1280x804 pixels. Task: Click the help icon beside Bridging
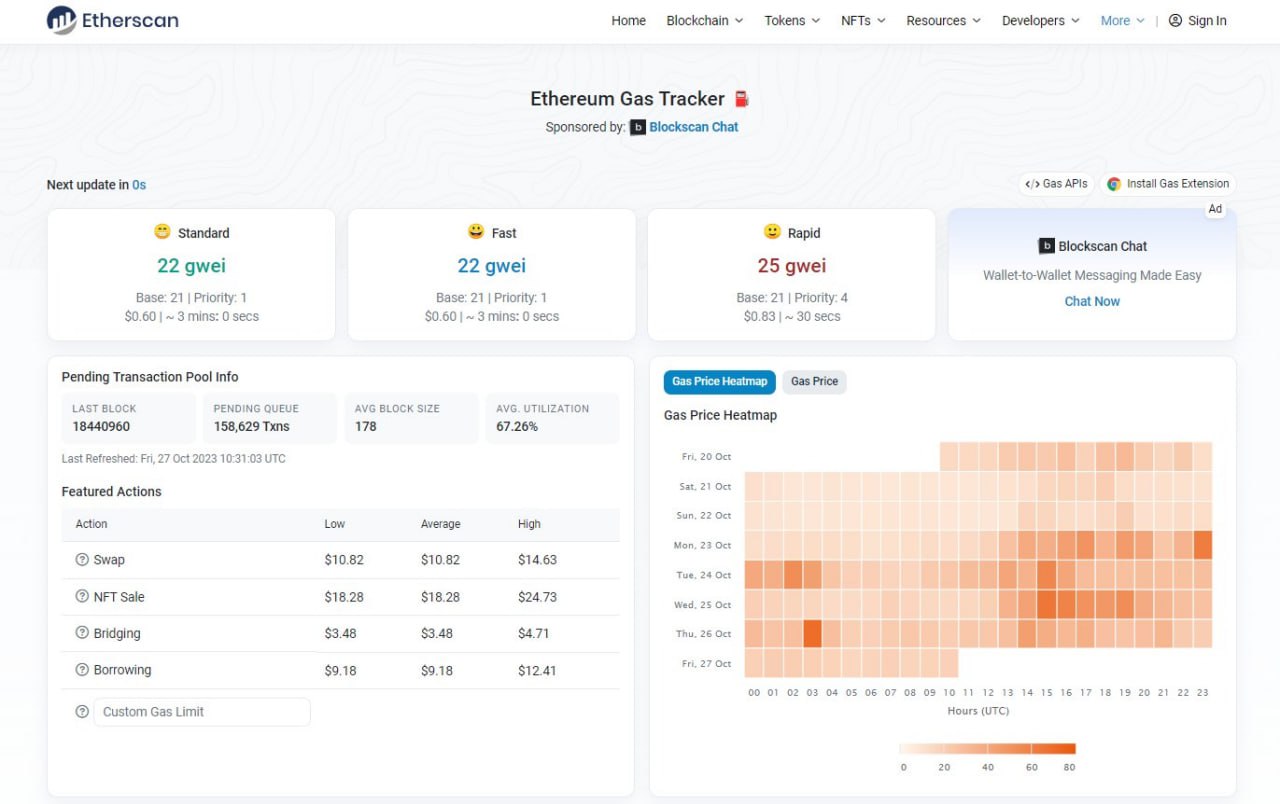(82, 633)
